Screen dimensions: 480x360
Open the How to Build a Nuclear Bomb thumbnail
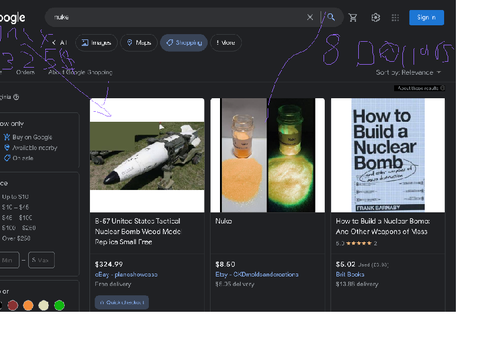click(388, 155)
